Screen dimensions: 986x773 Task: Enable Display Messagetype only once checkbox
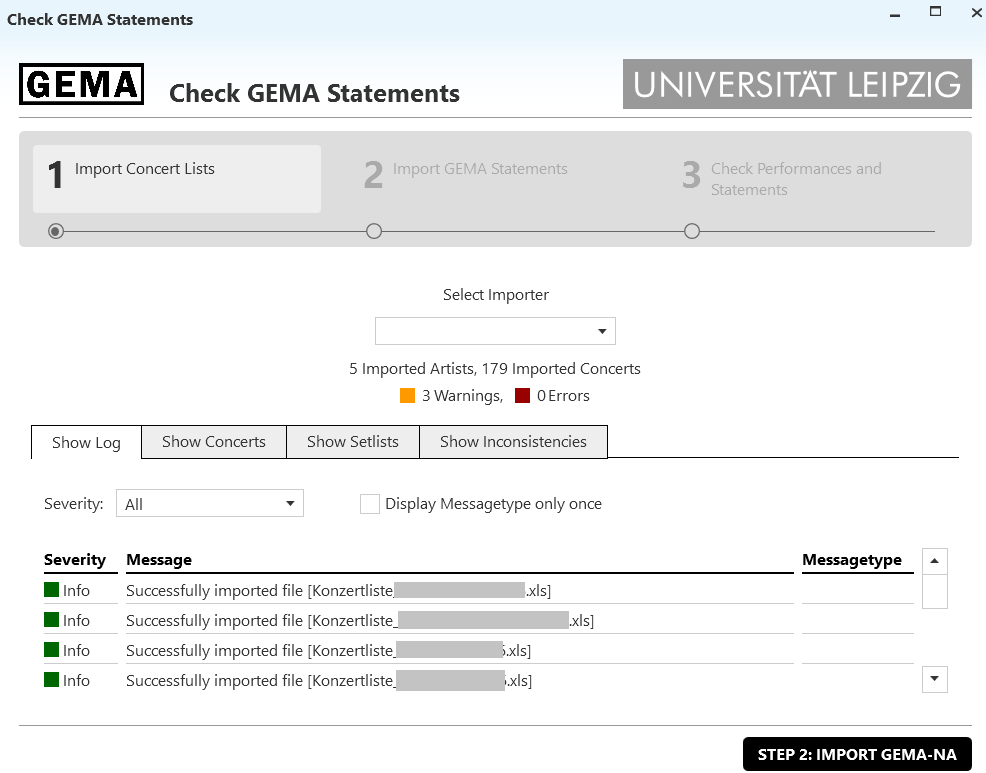tap(370, 504)
